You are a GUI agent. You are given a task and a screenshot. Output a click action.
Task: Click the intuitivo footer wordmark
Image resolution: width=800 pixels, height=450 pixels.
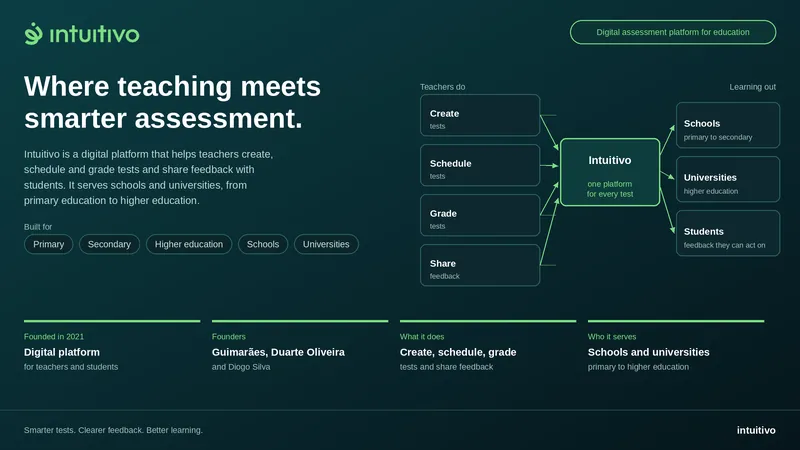[x=756, y=430]
